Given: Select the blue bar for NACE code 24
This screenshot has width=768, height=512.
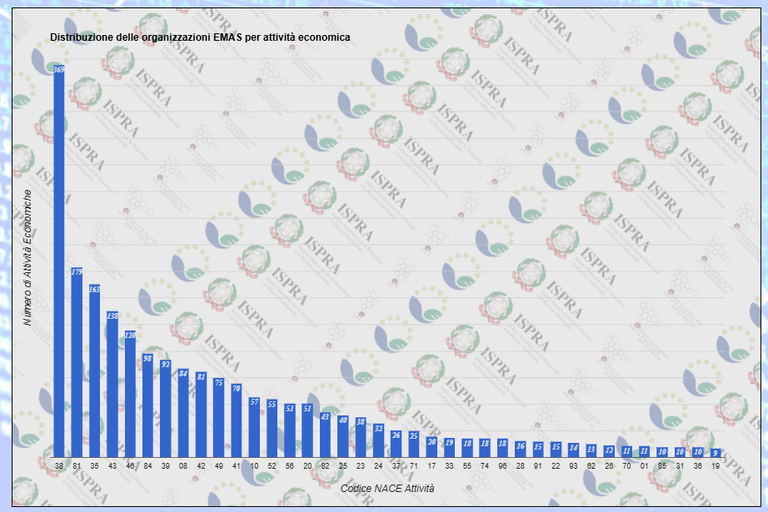Looking at the screenshot, I should coord(378,440).
